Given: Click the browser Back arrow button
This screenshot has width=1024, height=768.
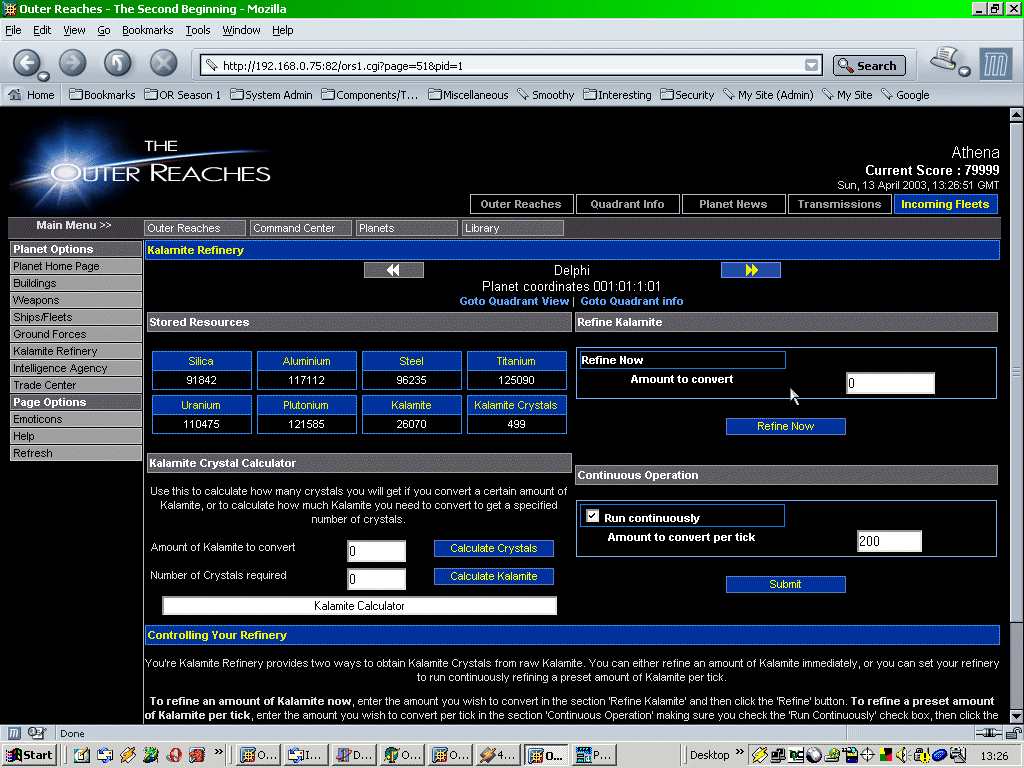Looking at the screenshot, I should 26,63.
